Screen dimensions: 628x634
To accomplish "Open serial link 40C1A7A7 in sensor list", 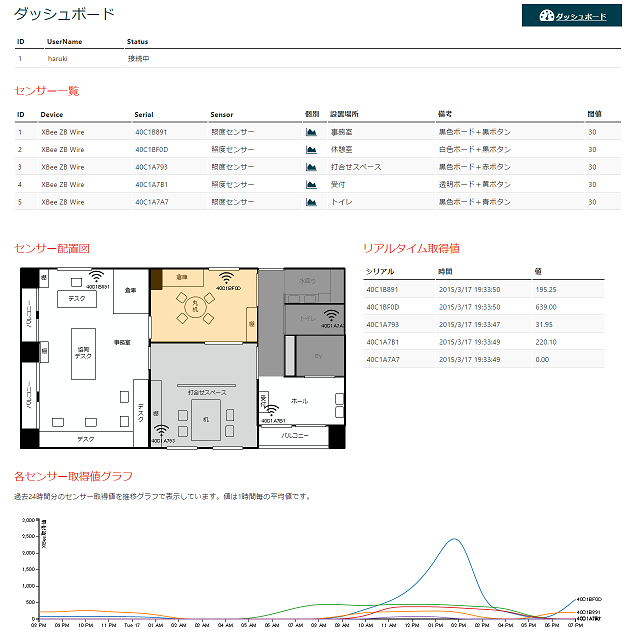I will pyautogui.click(x=151, y=202).
